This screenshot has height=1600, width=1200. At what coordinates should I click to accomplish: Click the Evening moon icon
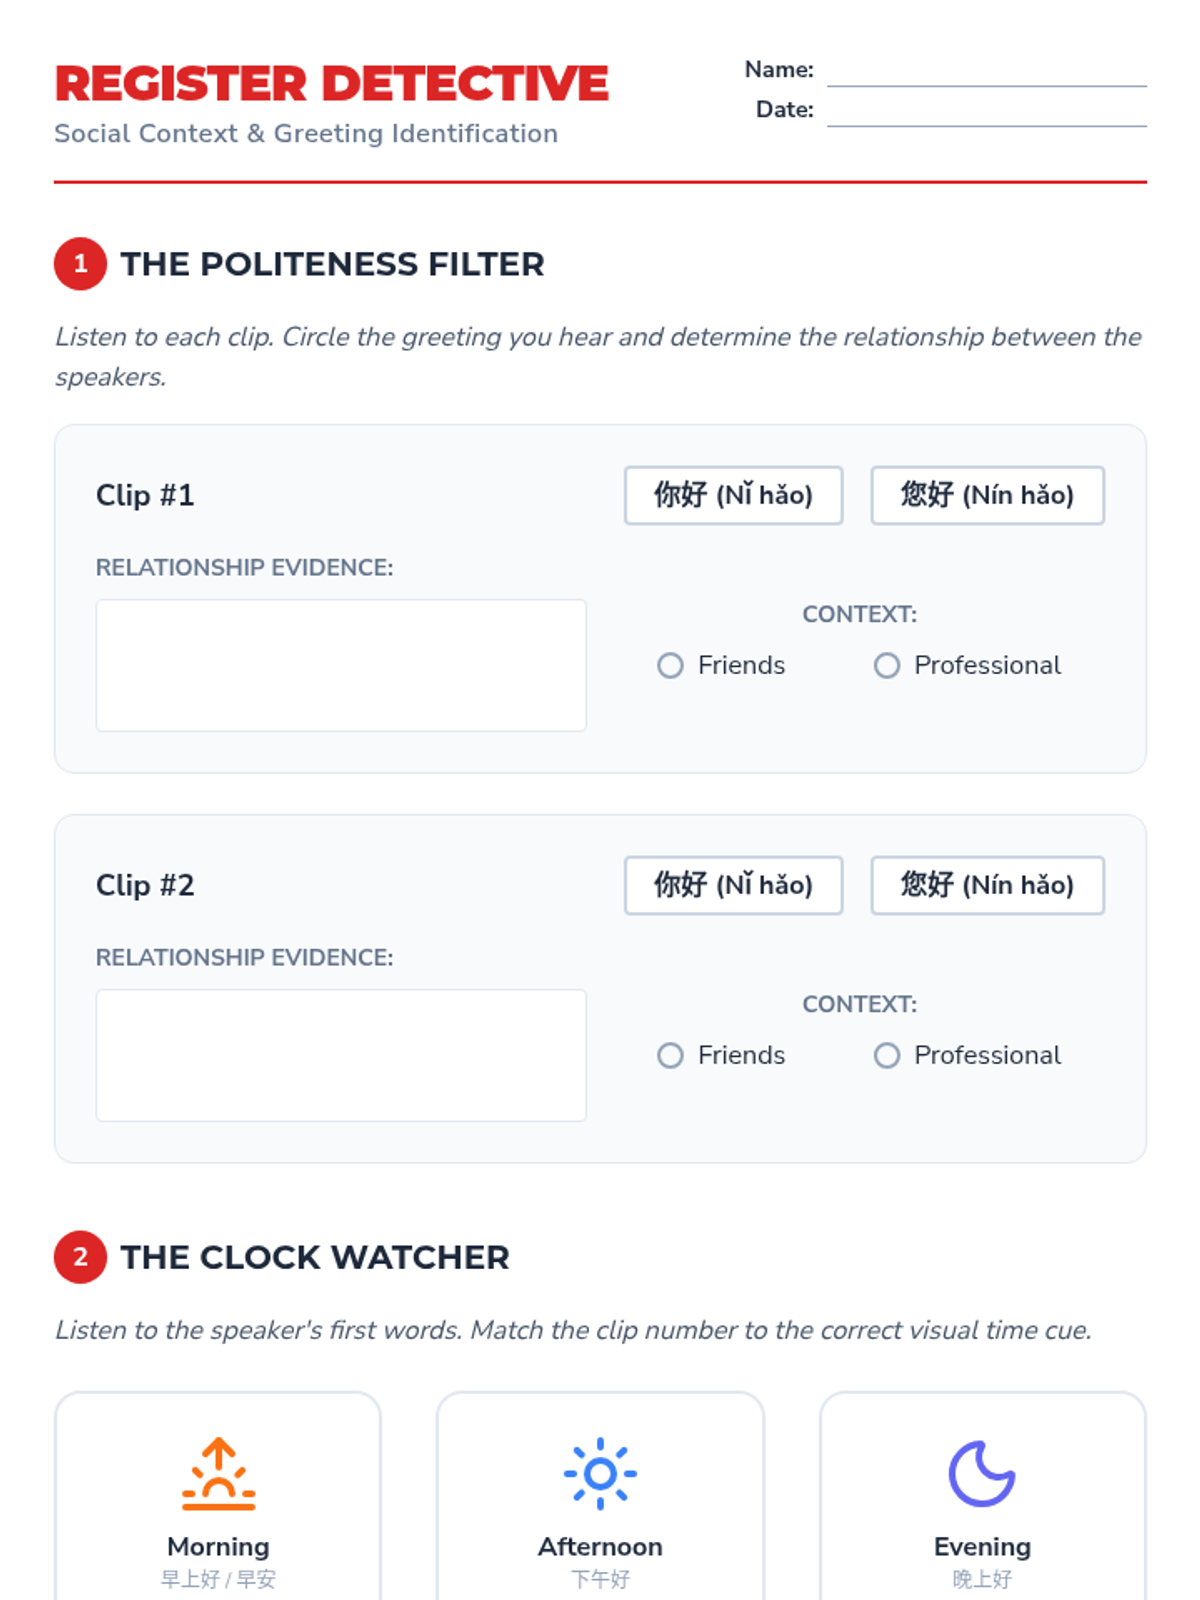[982, 1473]
